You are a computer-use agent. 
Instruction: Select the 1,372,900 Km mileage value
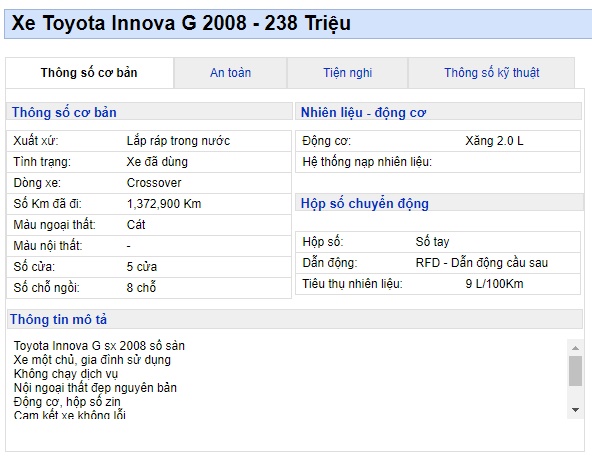click(164, 204)
